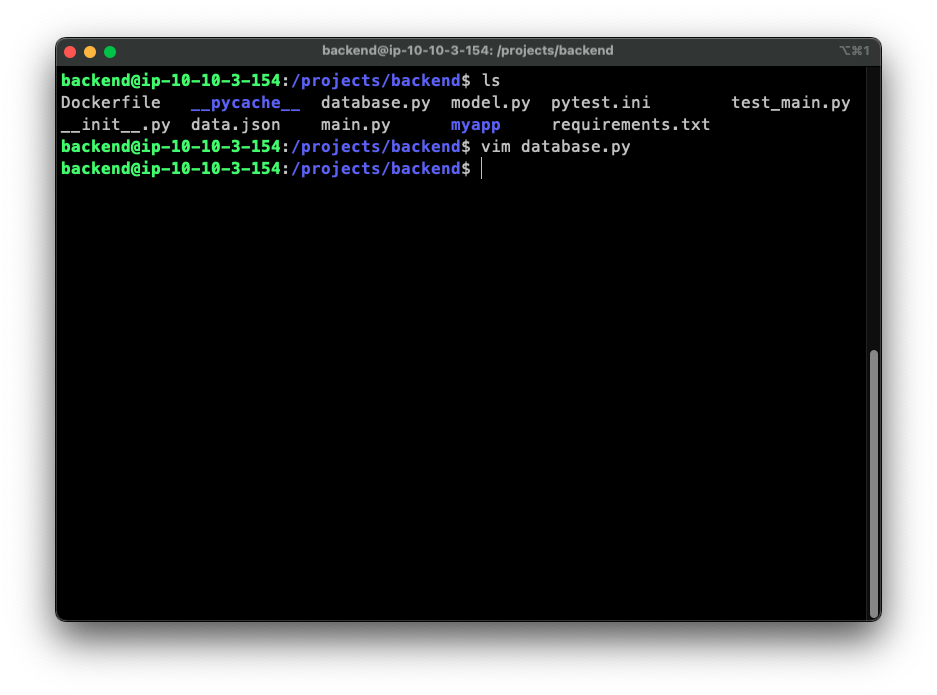
Task: Select data.json in the listing
Action: click(235, 125)
